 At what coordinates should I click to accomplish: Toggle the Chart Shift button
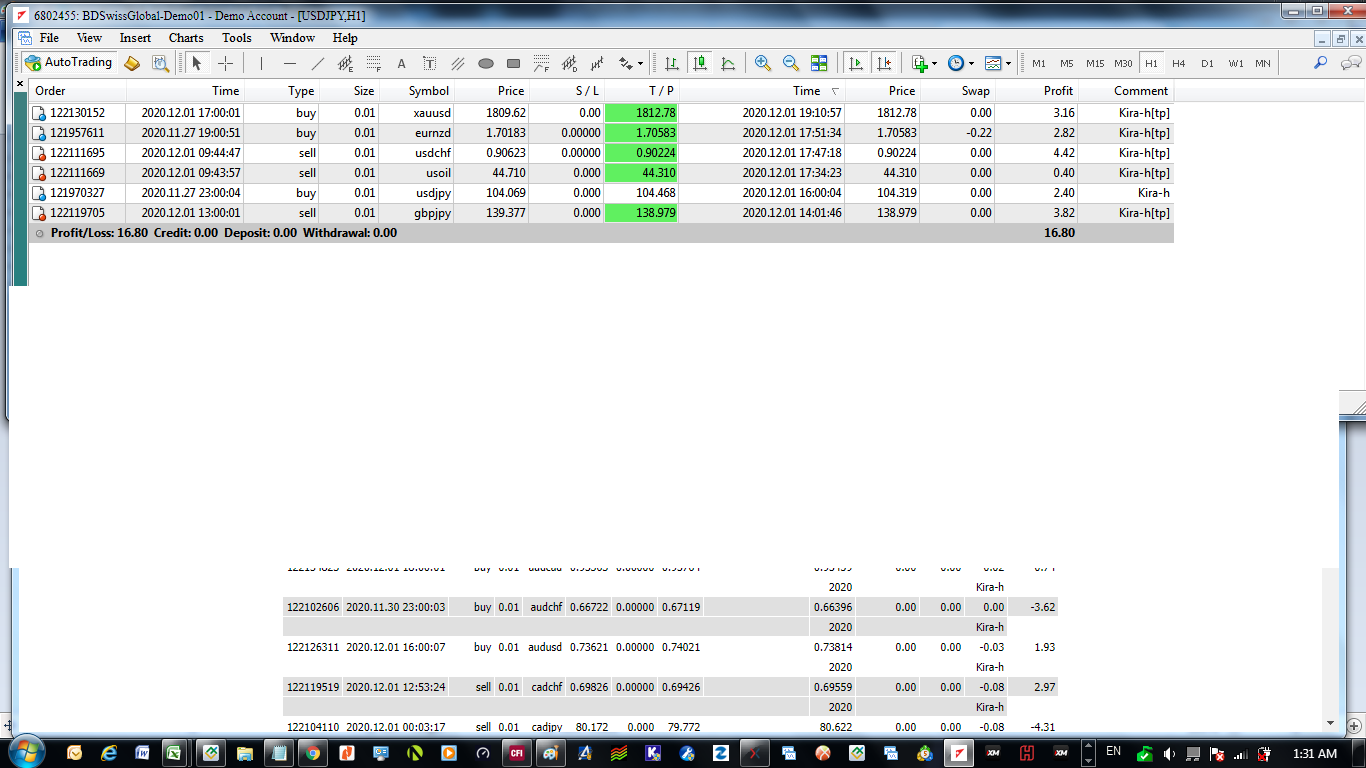884,63
